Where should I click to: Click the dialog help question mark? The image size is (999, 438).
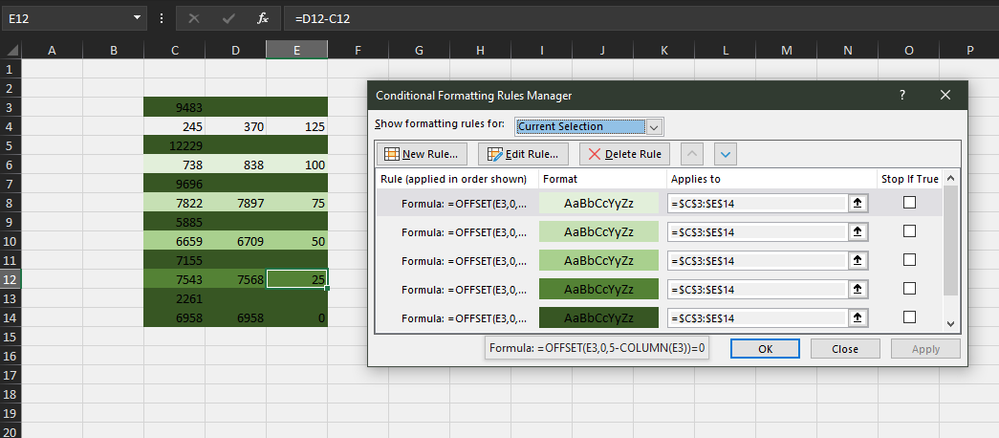902,95
